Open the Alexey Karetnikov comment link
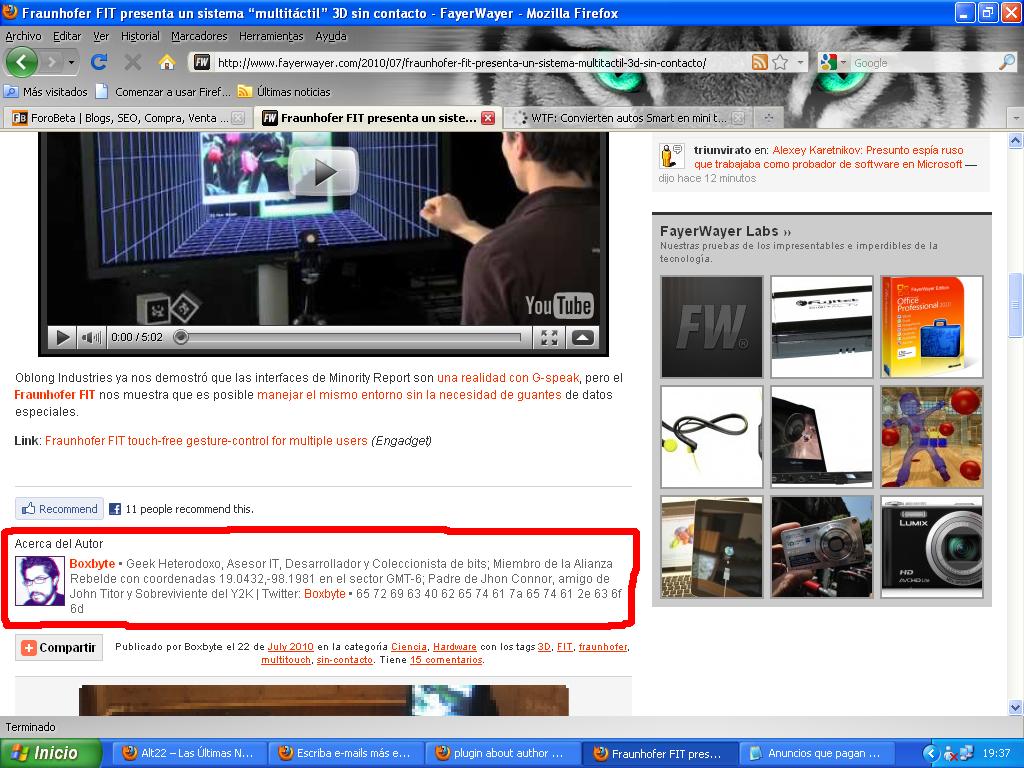Screen dimensions: 1024x768 pyautogui.click(x=829, y=157)
